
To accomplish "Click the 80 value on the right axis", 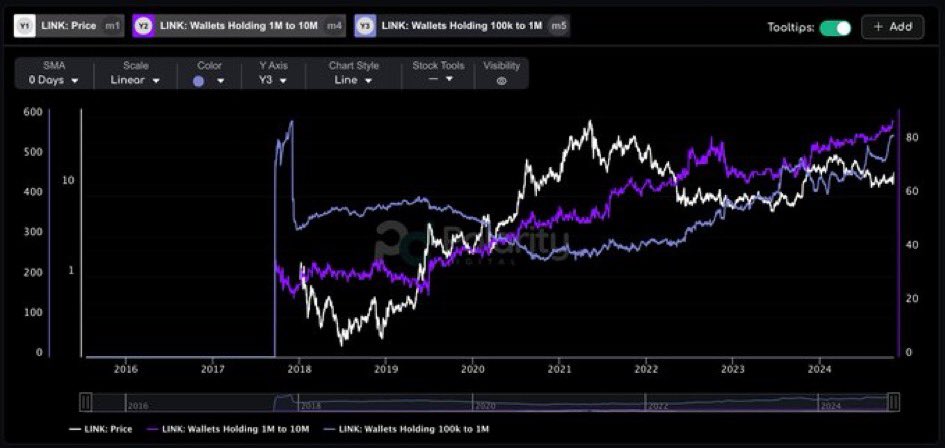I will click(912, 137).
